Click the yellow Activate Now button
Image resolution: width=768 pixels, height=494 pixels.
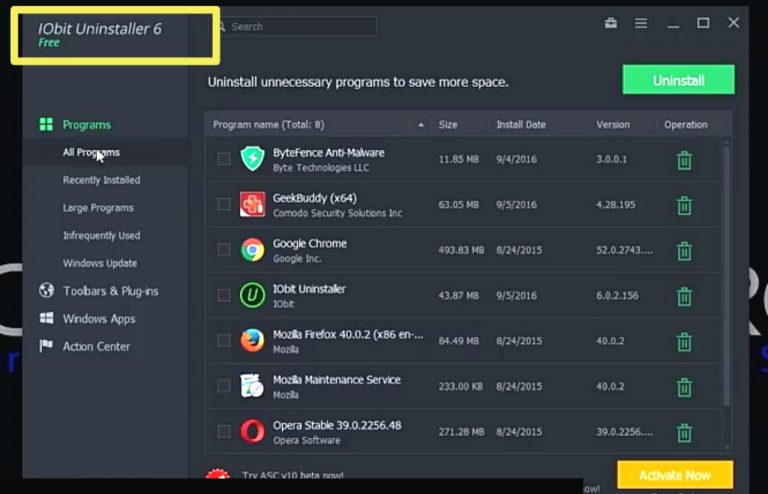pyautogui.click(x=675, y=475)
